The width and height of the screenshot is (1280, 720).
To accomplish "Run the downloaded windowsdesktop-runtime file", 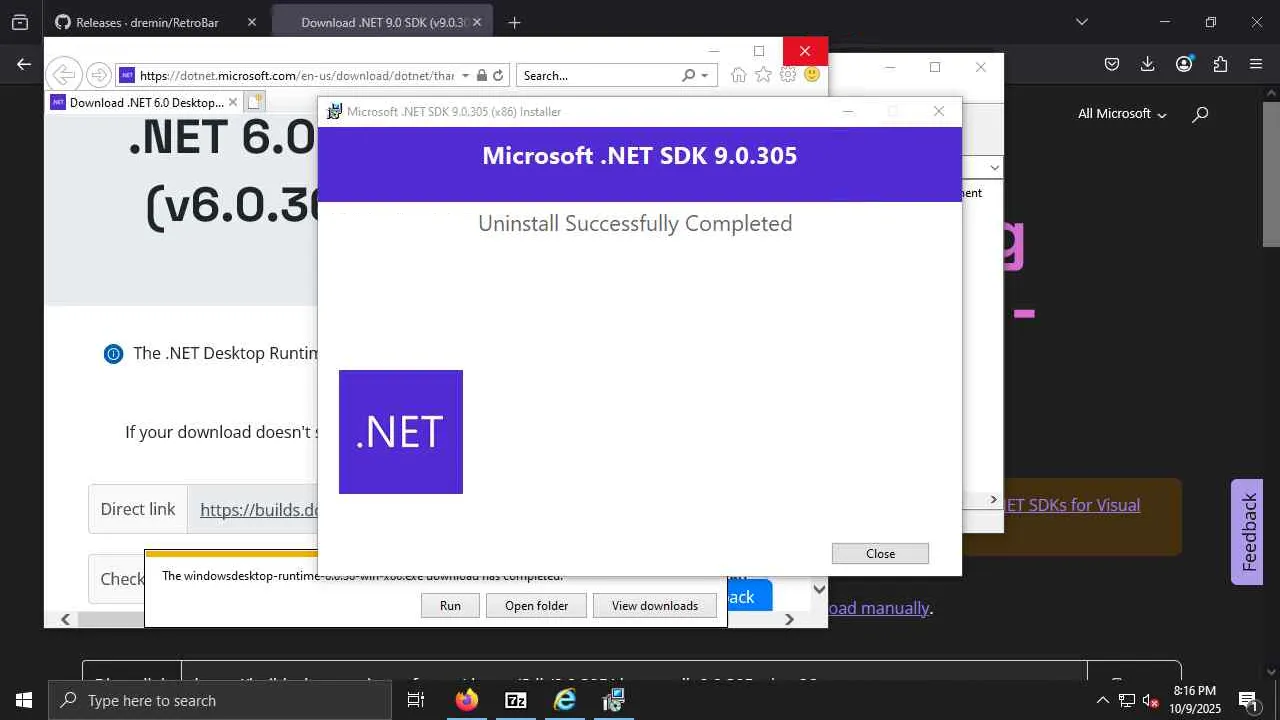I will [x=450, y=605].
